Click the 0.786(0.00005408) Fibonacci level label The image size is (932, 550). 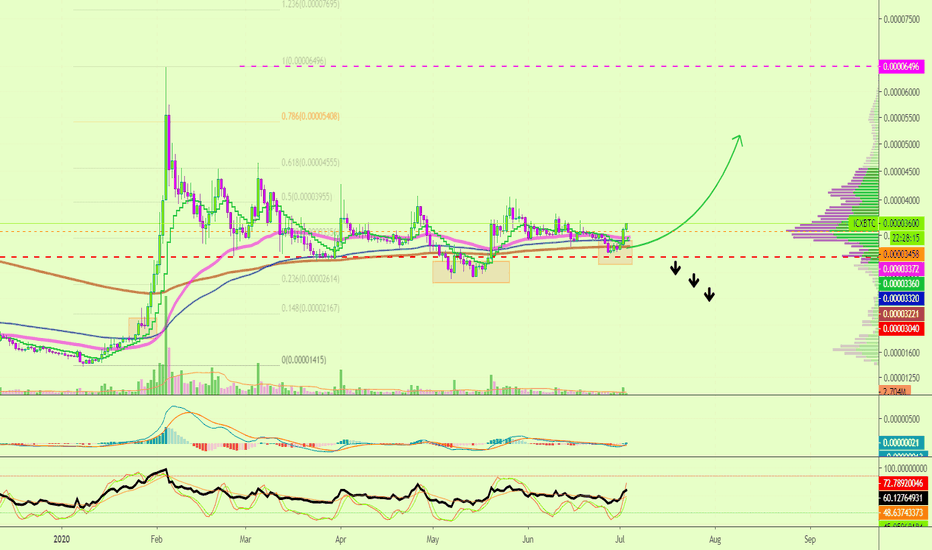[311, 117]
